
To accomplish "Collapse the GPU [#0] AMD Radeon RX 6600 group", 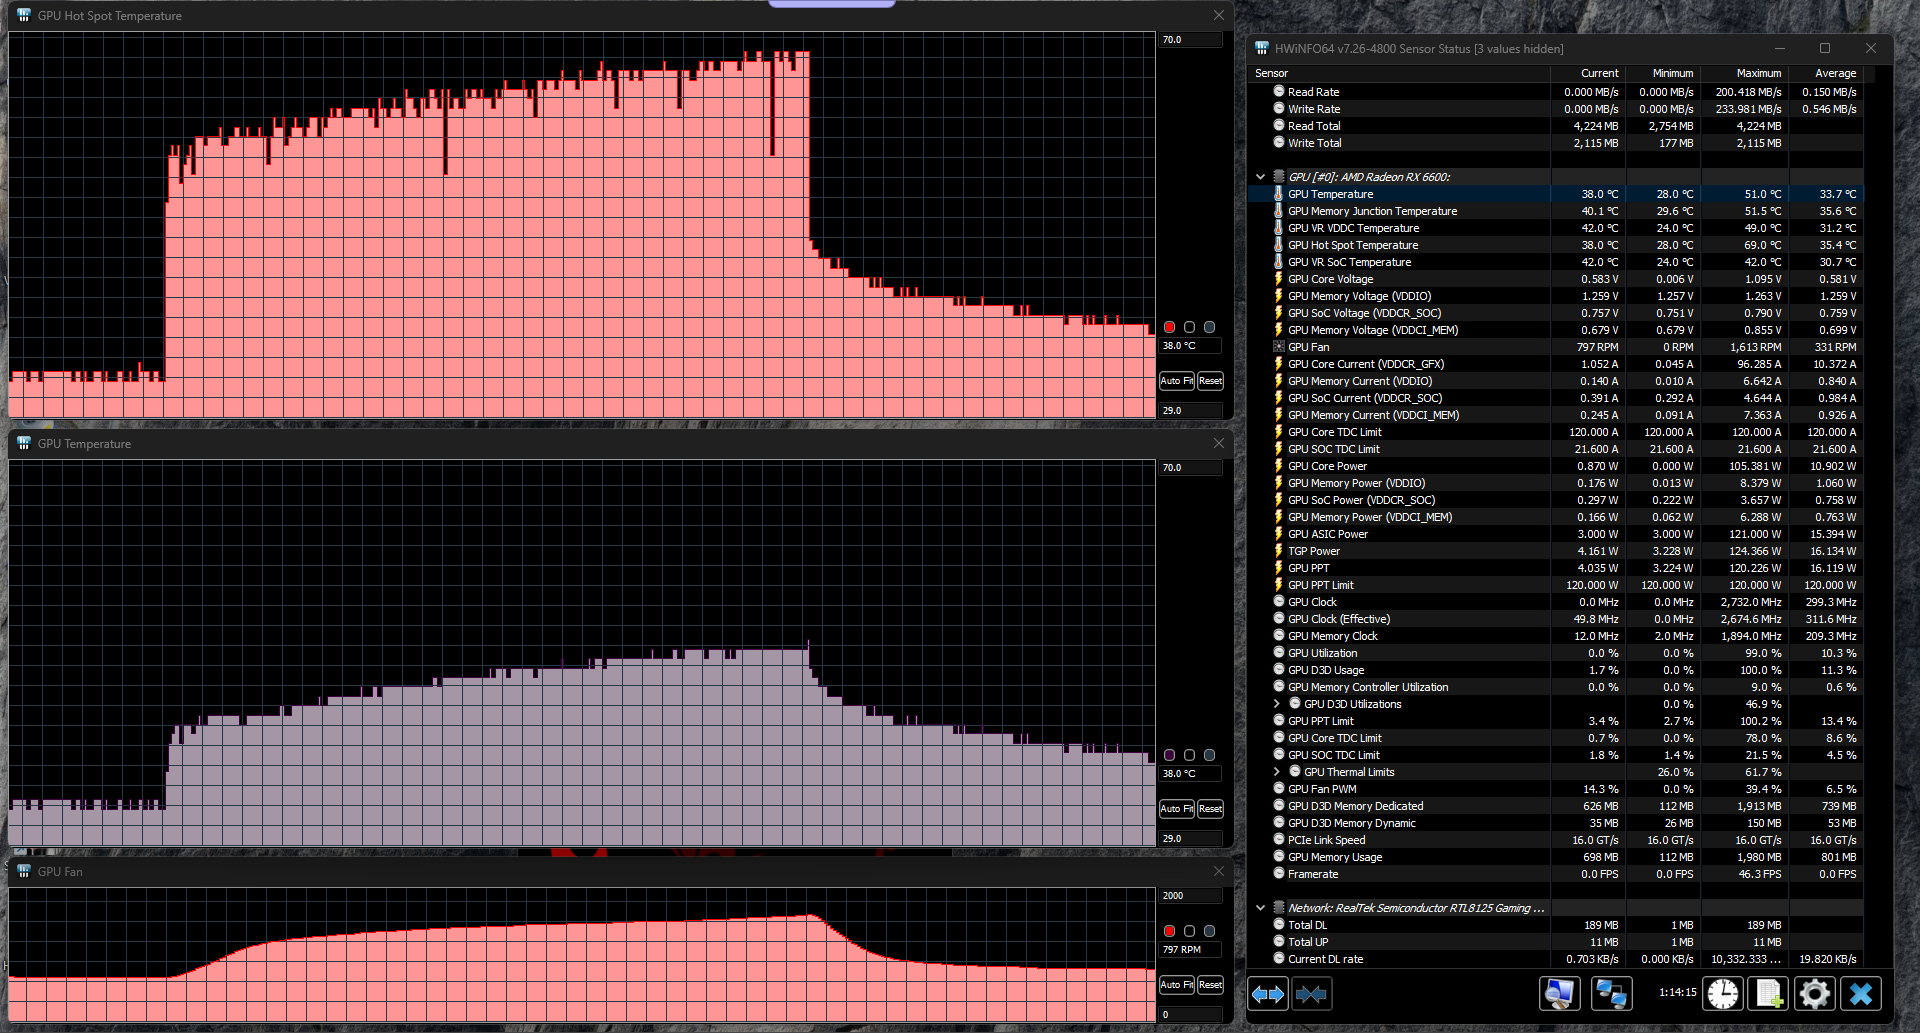I will pyautogui.click(x=1260, y=177).
